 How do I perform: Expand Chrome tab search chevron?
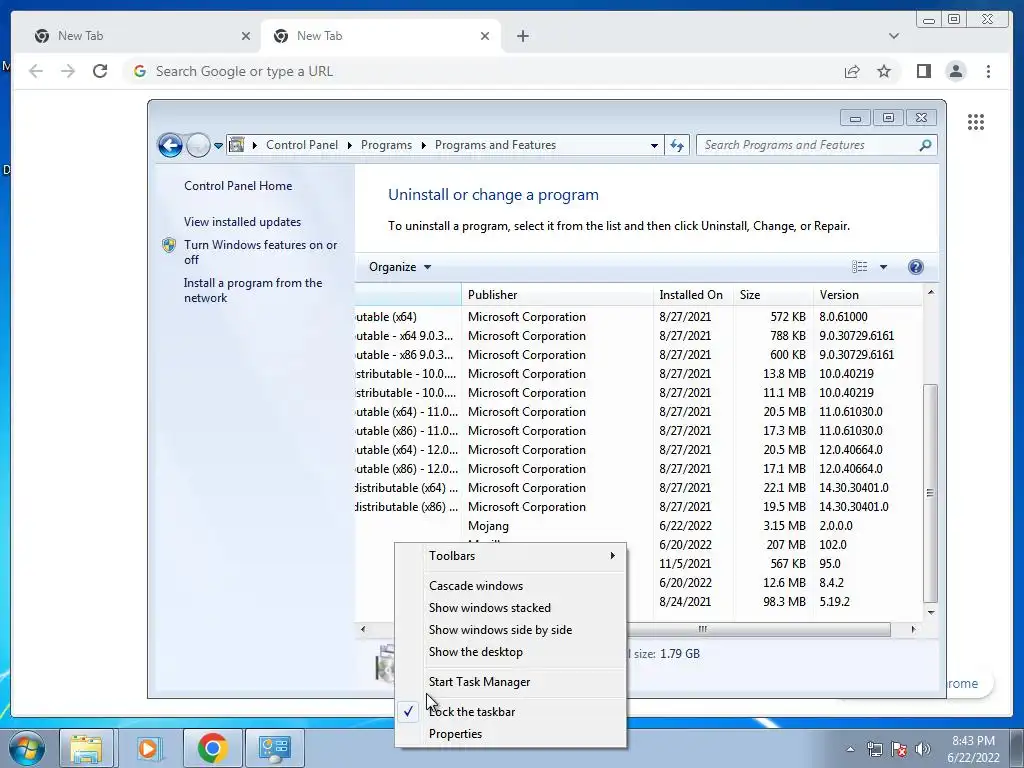click(893, 36)
